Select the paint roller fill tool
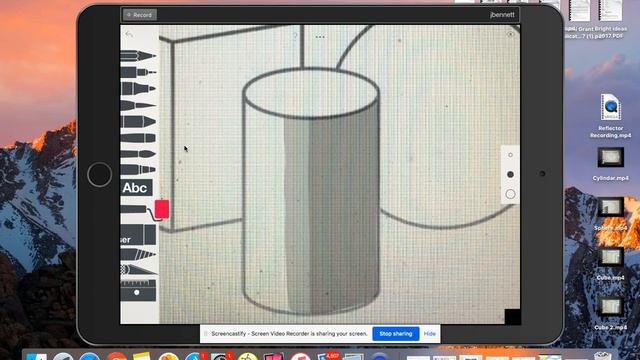640x360 pixels. pos(135,210)
